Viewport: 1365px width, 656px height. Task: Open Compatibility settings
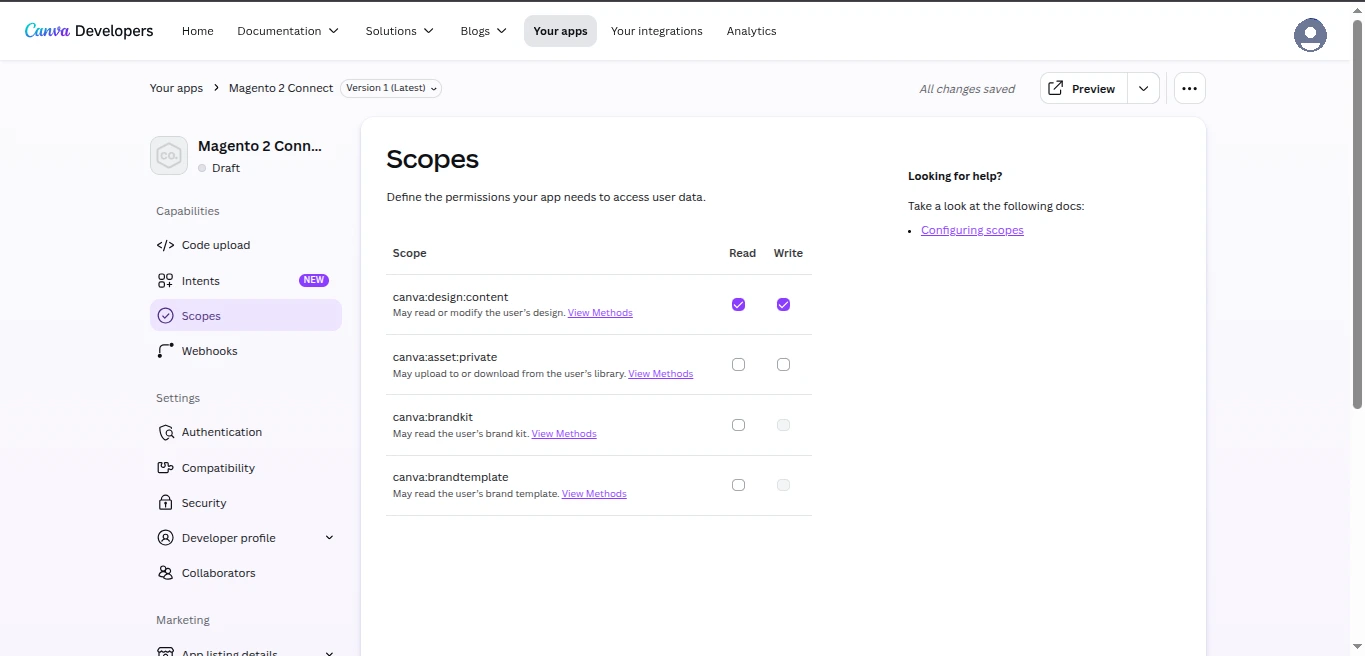pyautogui.click(x=246, y=468)
